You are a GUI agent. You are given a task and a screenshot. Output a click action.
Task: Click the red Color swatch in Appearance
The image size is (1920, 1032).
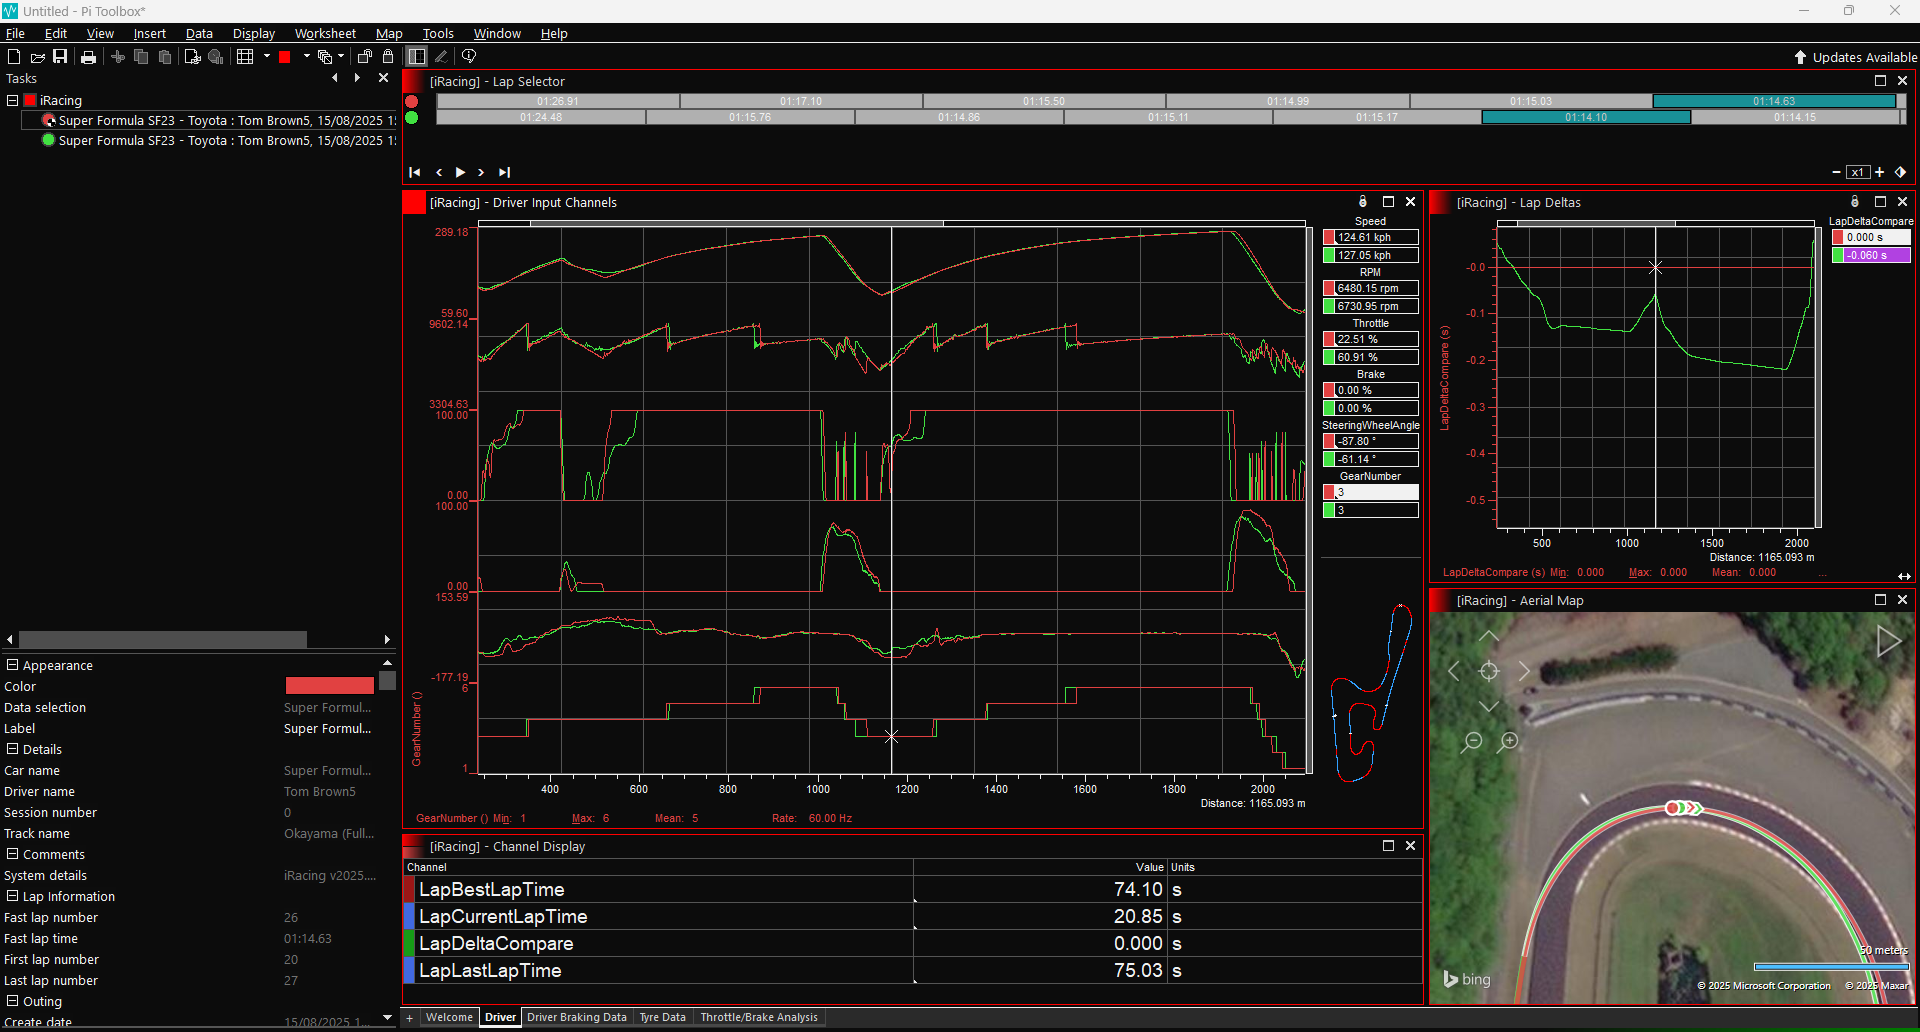click(x=329, y=686)
